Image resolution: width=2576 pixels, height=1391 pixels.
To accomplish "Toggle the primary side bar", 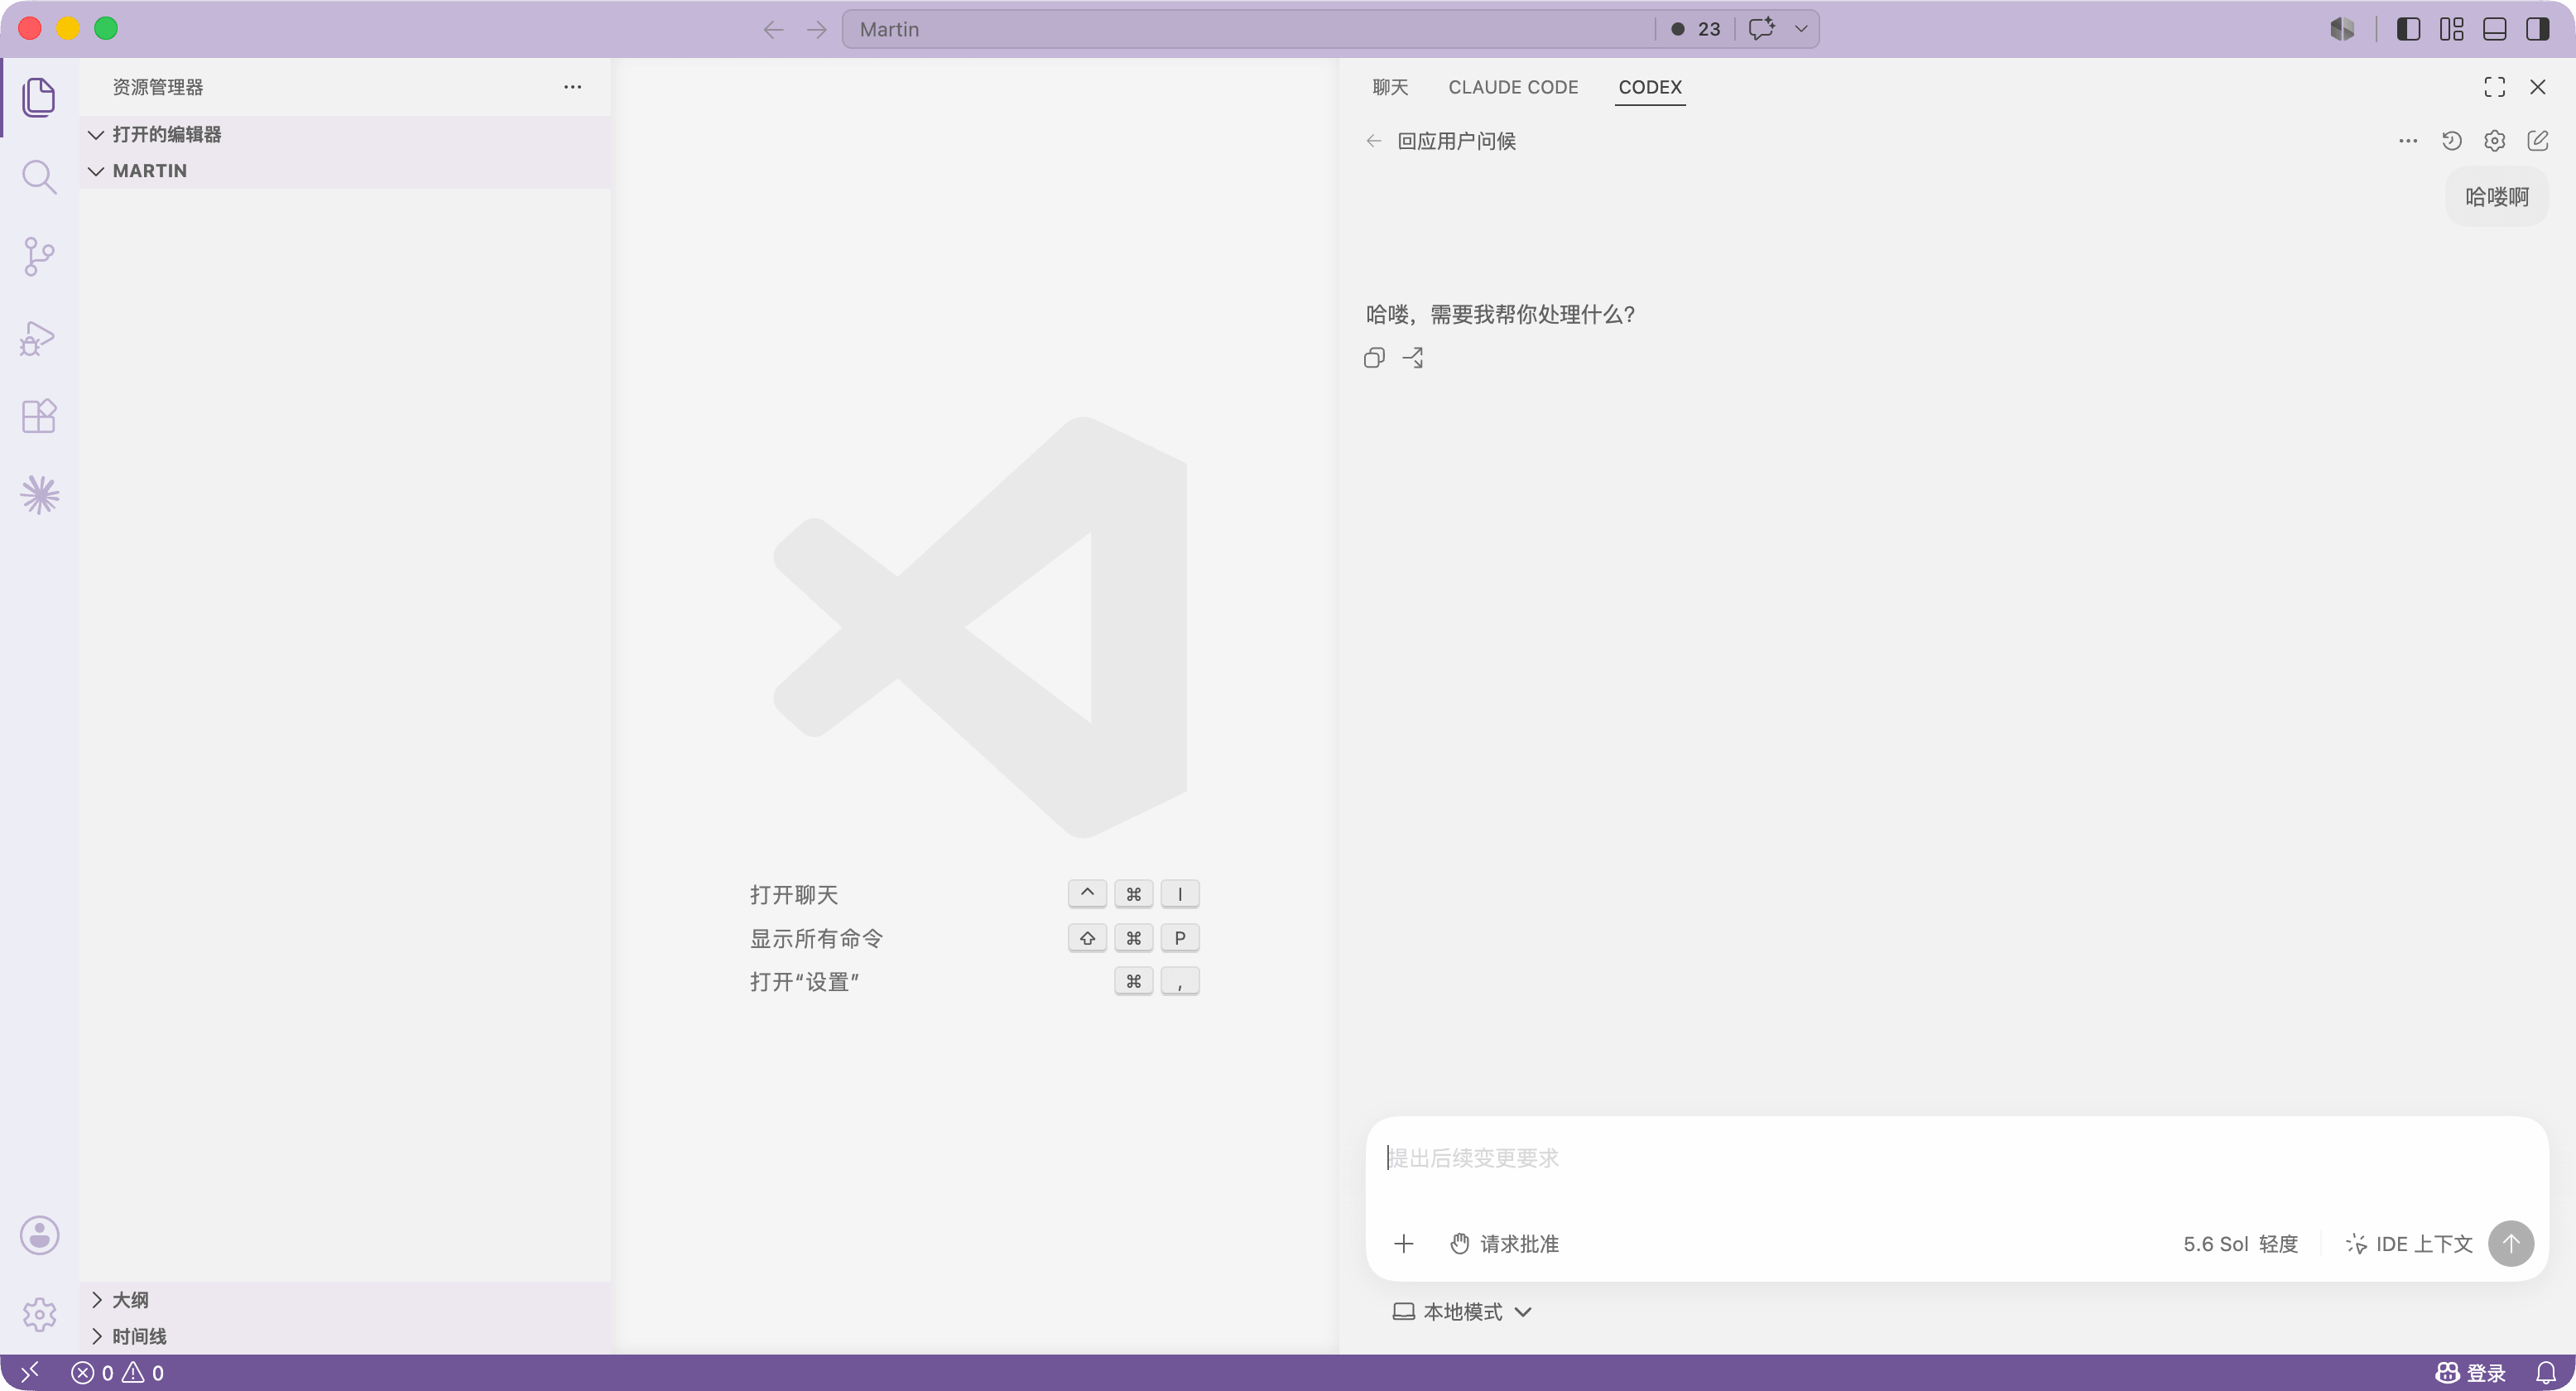I will click(x=2408, y=29).
